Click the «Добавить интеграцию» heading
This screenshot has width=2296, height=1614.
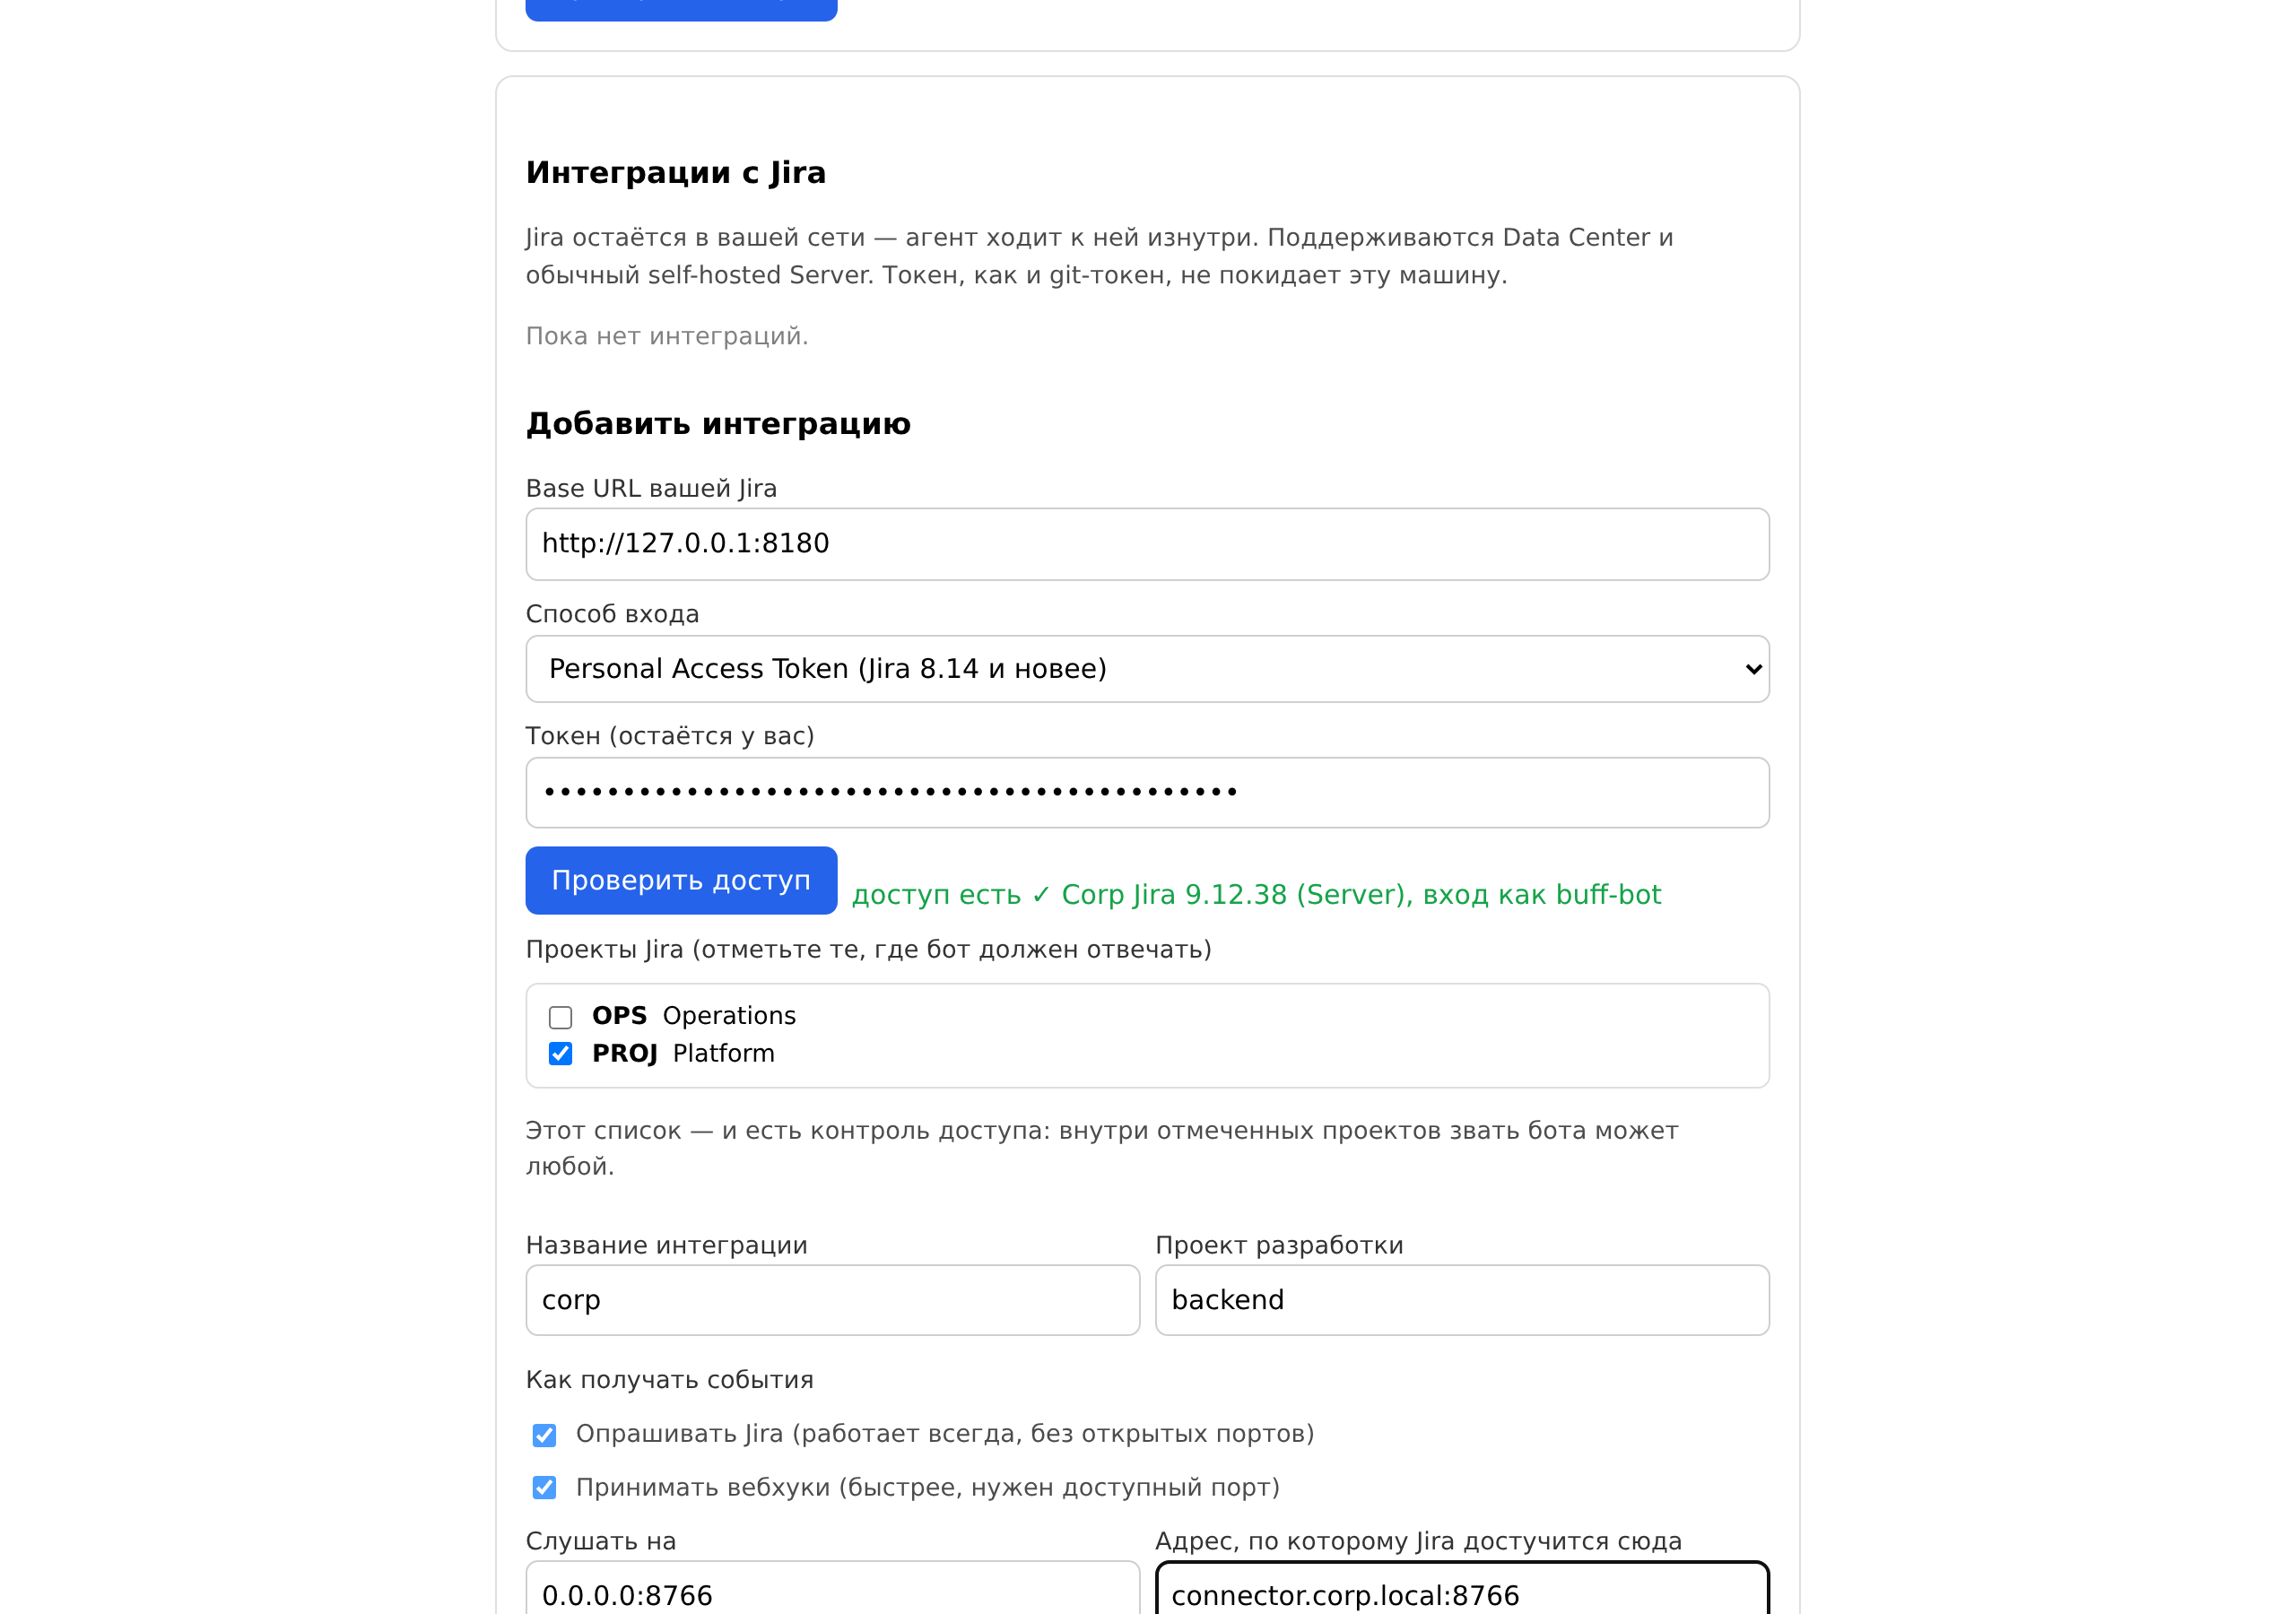[x=718, y=424]
